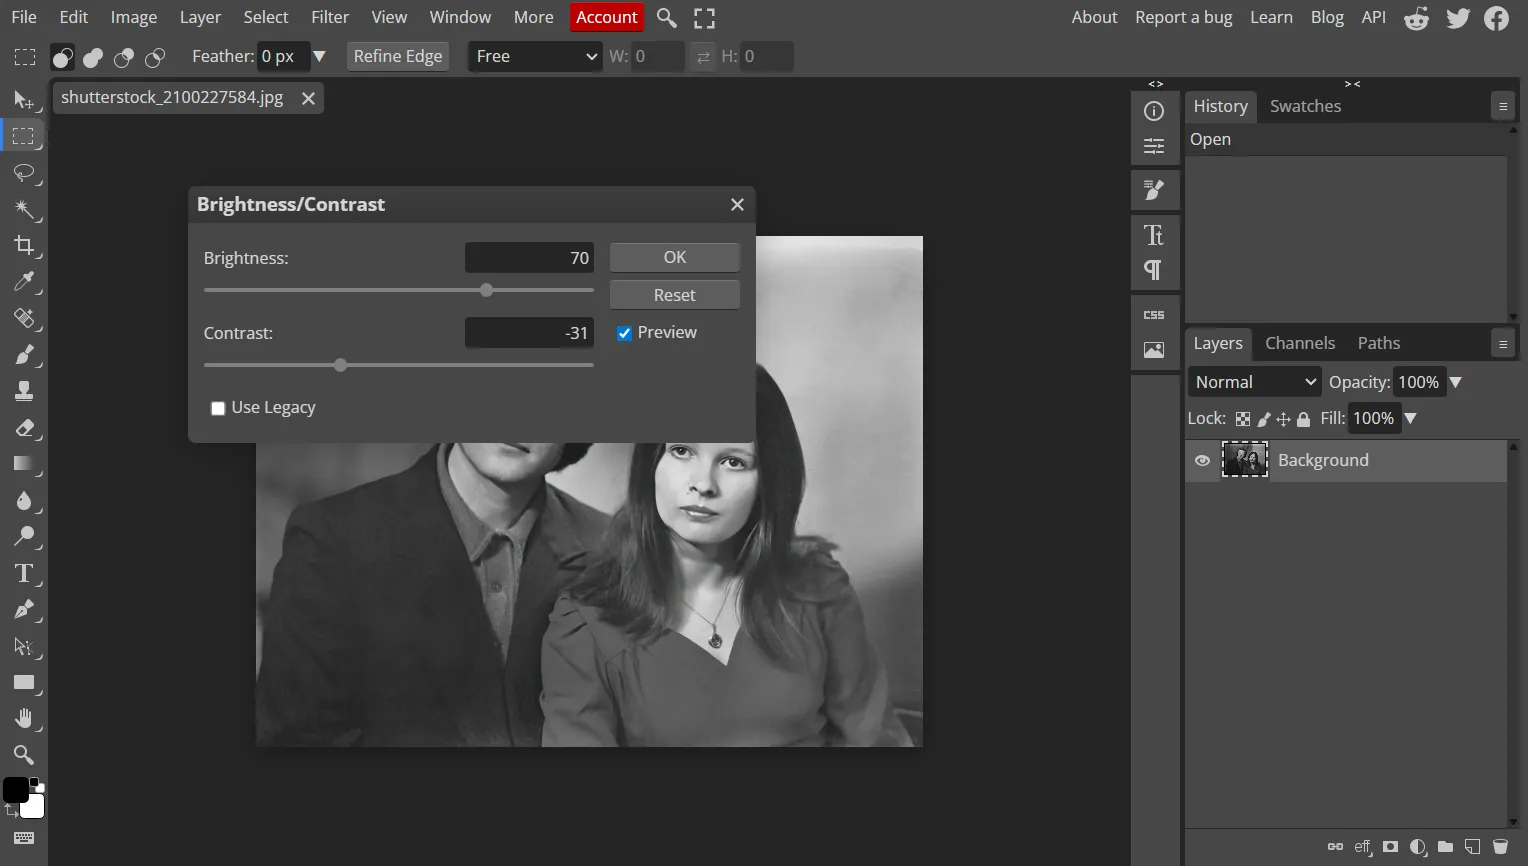
Task: Open the Character panel via Tt icon
Action: pyautogui.click(x=1155, y=234)
